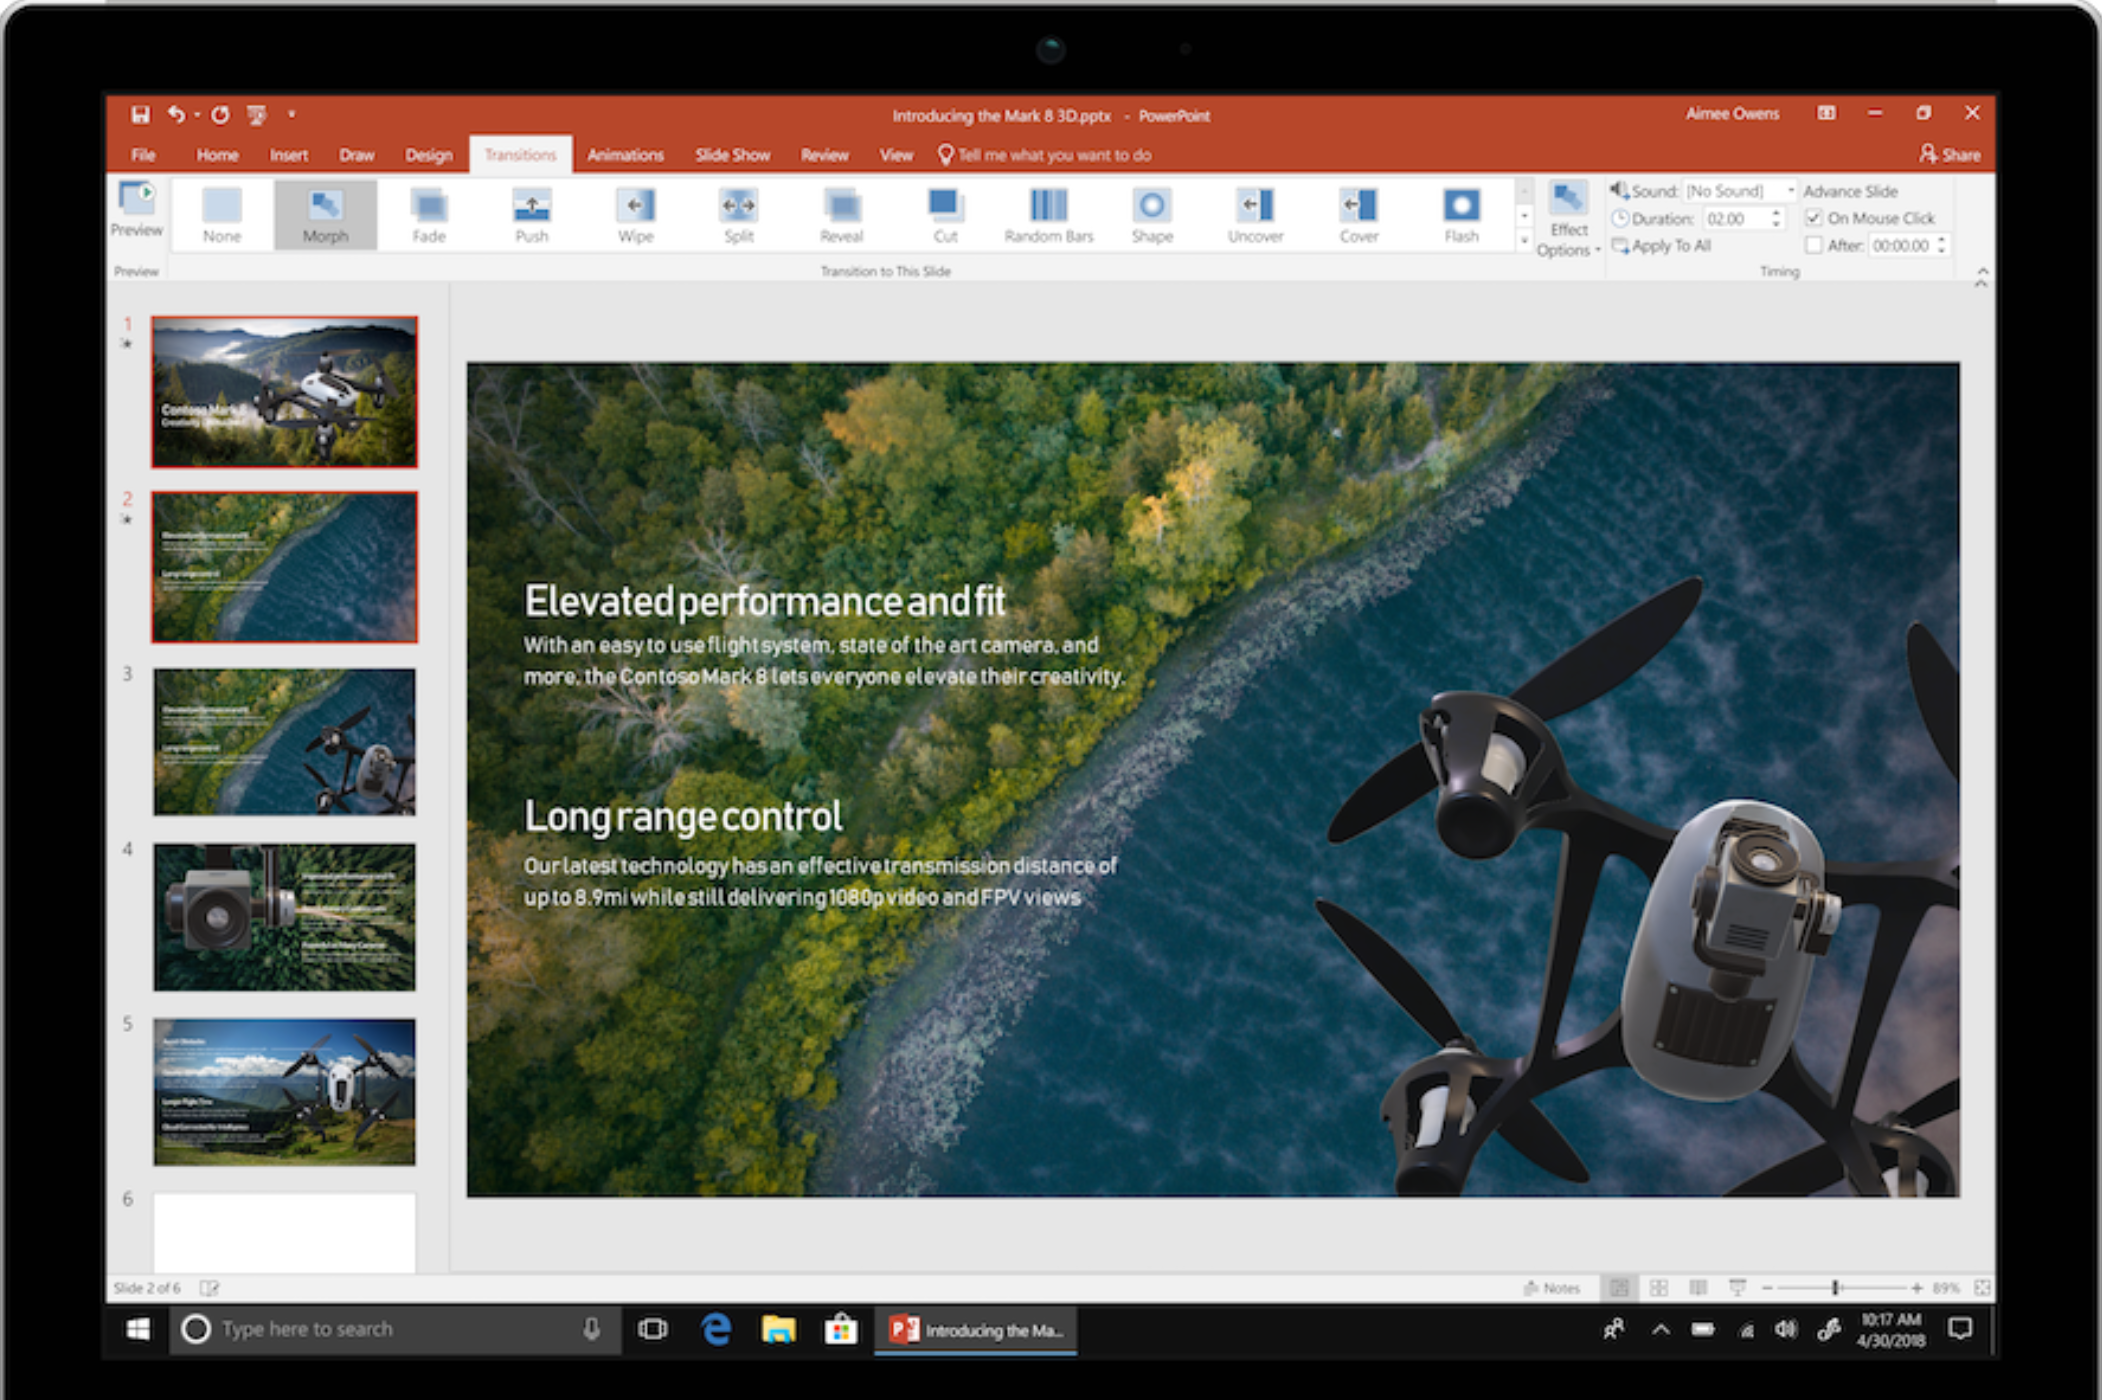Apply the Split transition
This screenshot has height=1400, width=2102.
[739, 215]
